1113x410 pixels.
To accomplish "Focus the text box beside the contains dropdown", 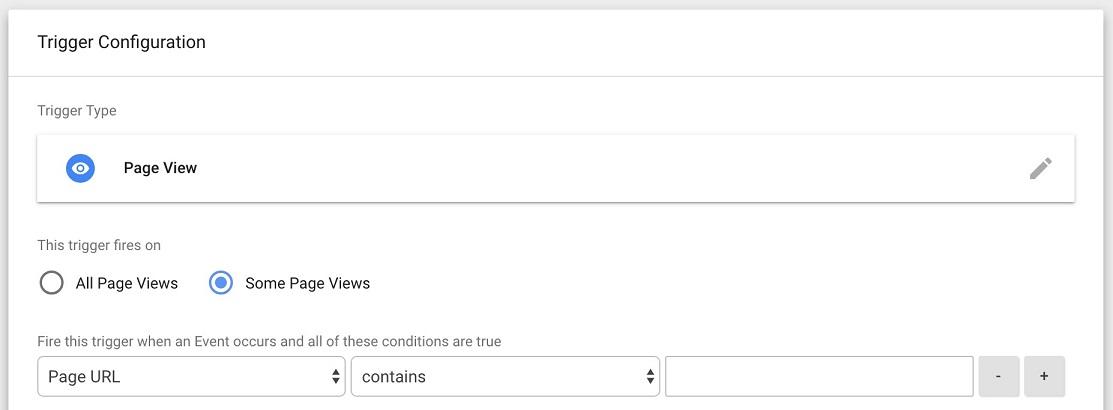I will pyautogui.click(x=819, y=377).
